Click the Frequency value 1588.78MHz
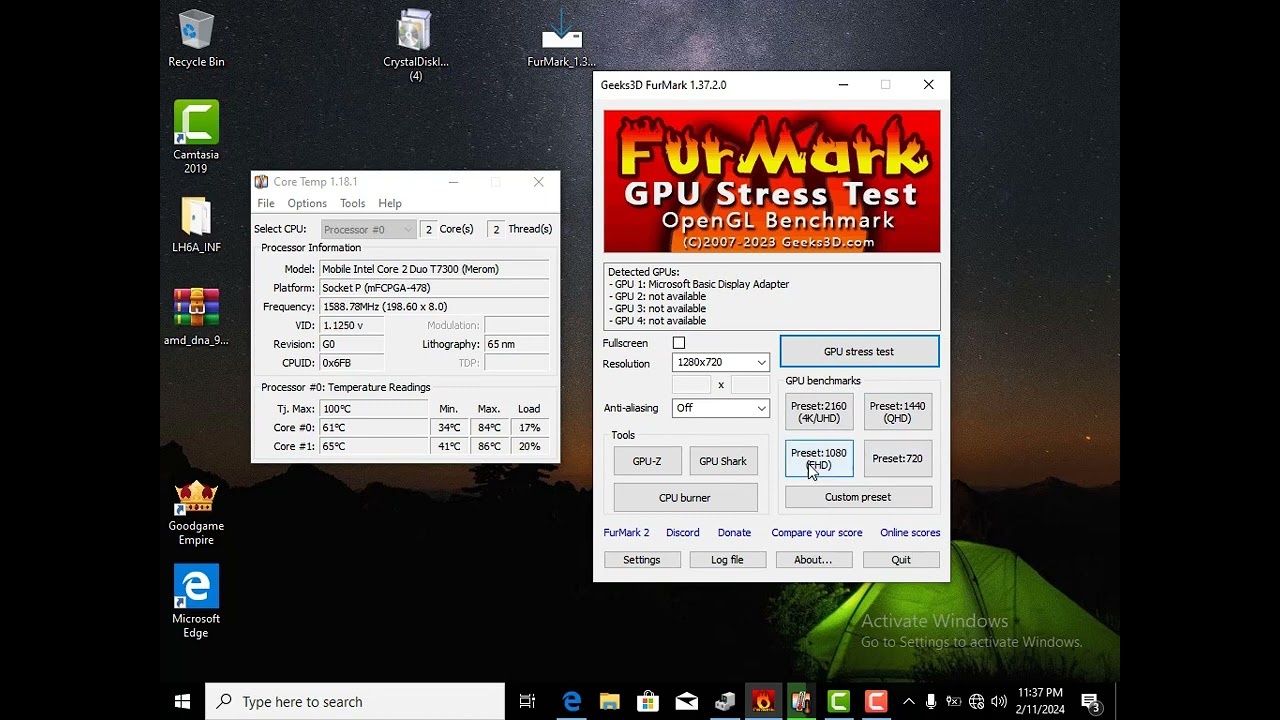Screen dimensions: 1280x720 [x=434, y=307]
